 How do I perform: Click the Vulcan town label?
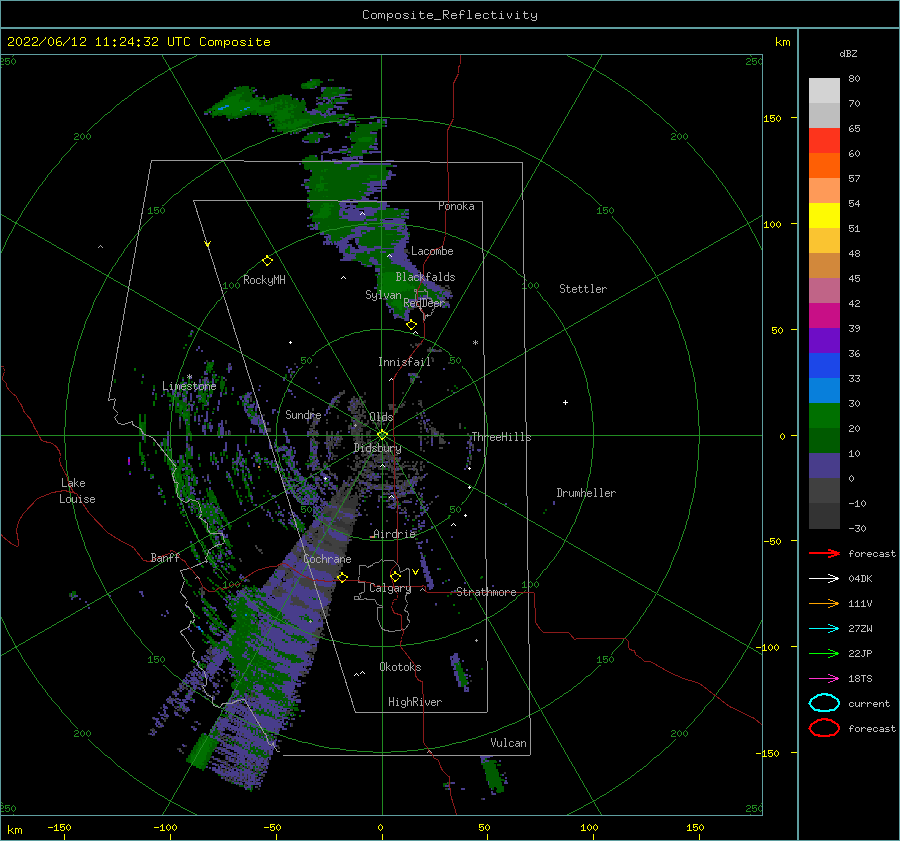(x=508, y=743)
